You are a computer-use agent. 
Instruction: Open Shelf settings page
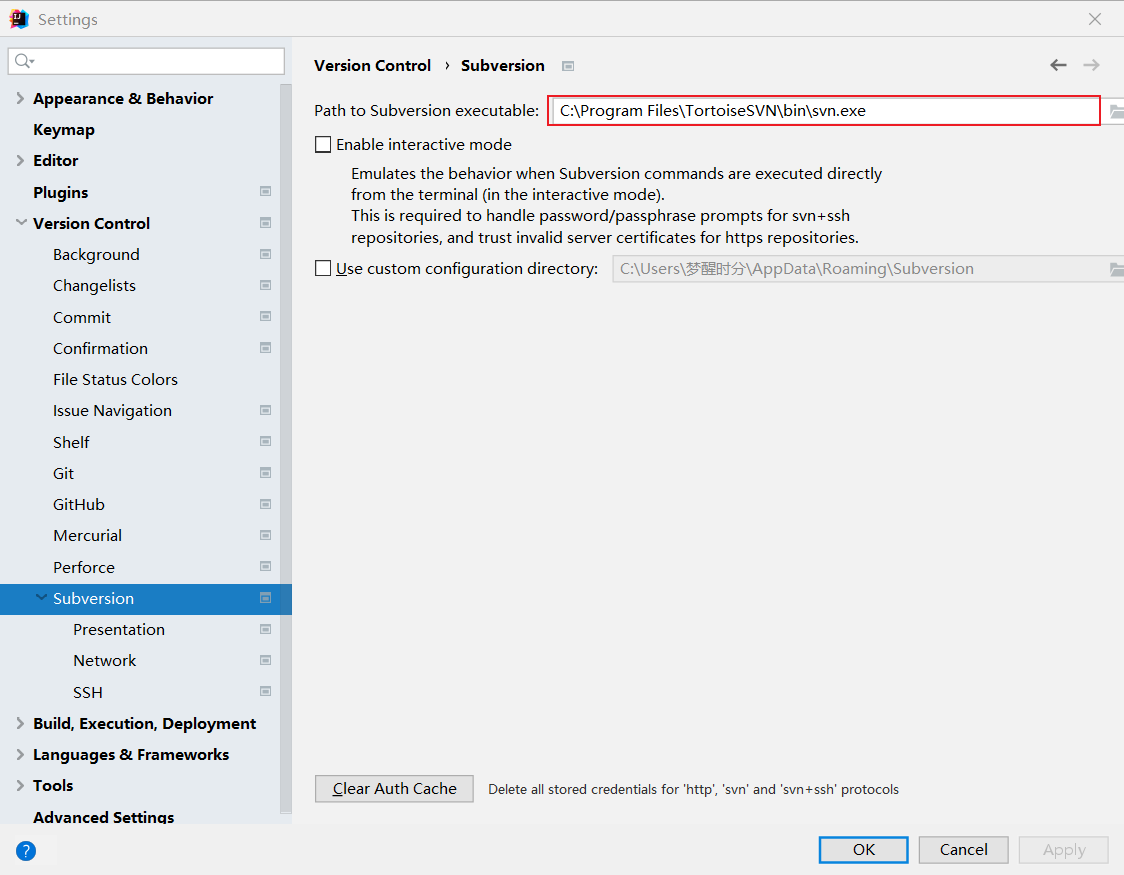pyautogui.click(x=71, y=442)
